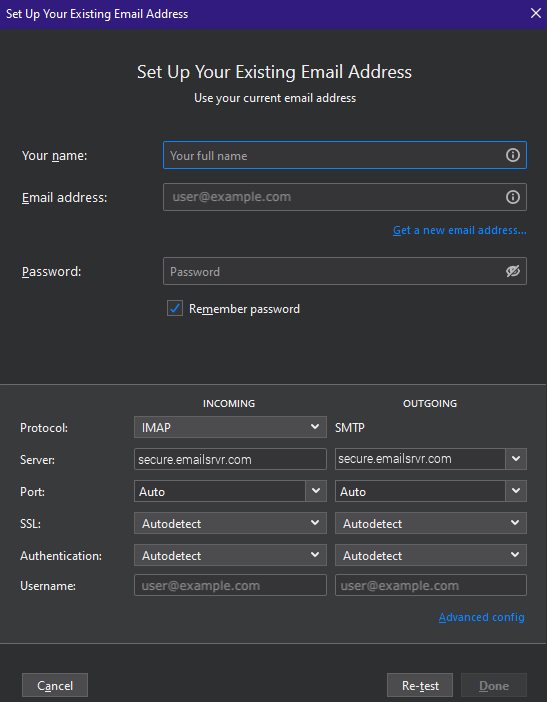This screenshot has height=702, width=547.
Task: Follow the Get a new email address link
Action: click(x=459, y=230)
